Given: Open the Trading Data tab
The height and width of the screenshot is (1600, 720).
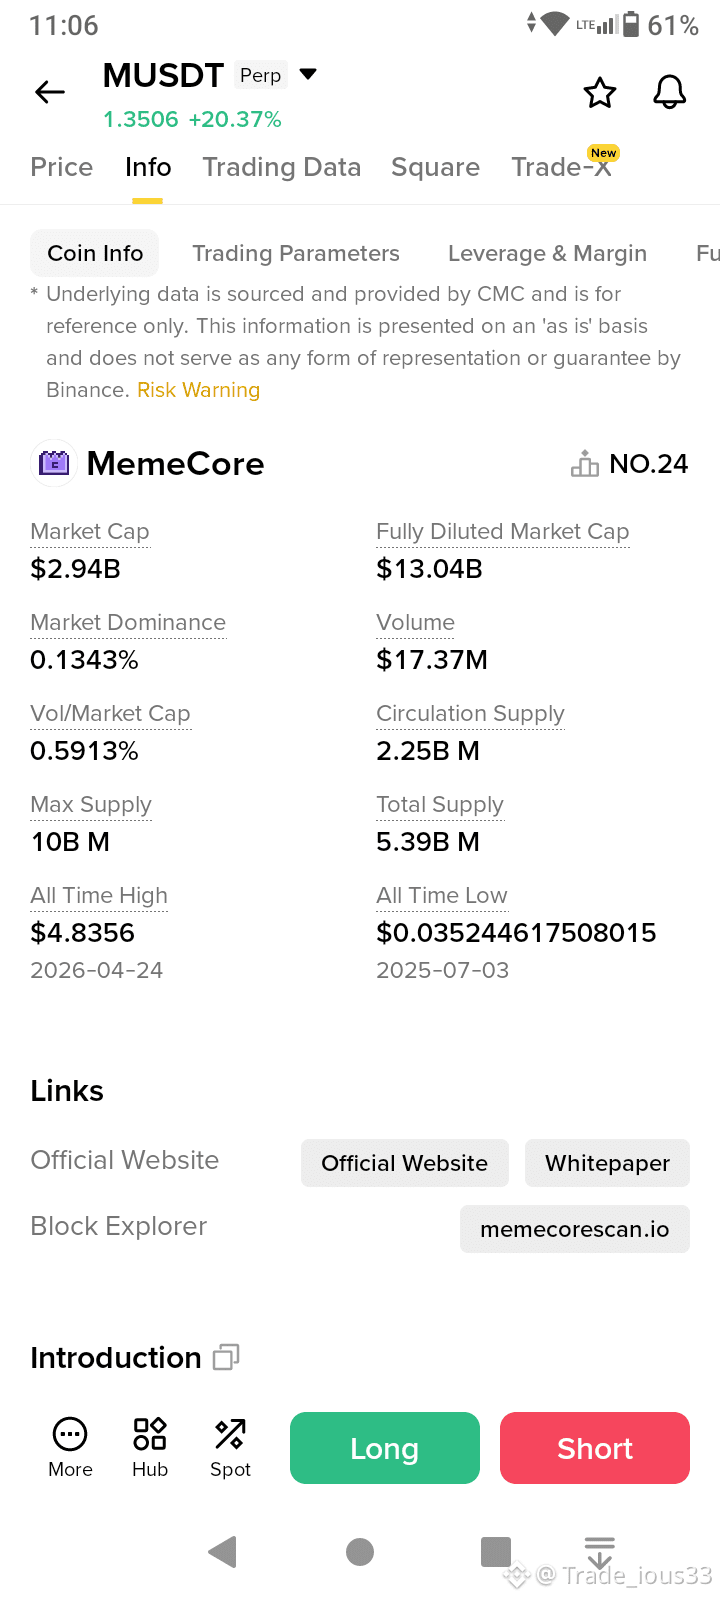Looking at the screenshot, I should (282, 167).
